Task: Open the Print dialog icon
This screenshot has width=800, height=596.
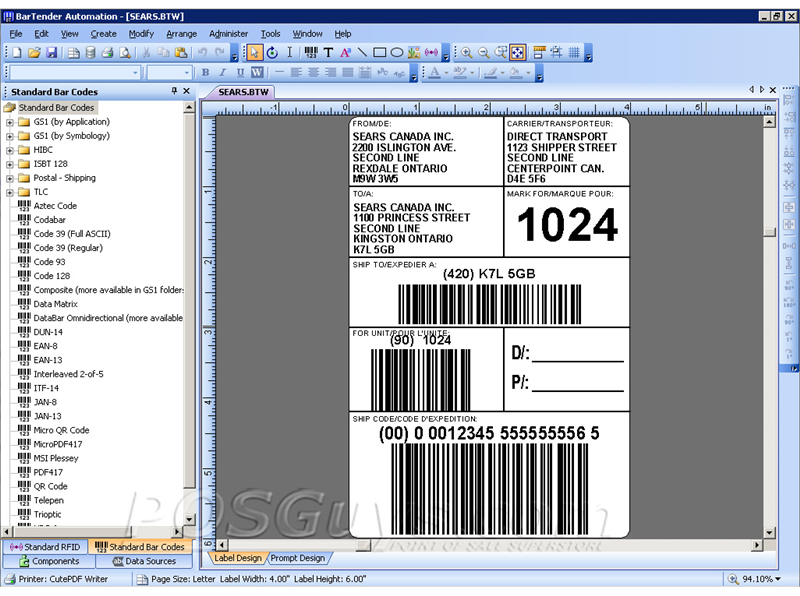Action: click(109, 50)
